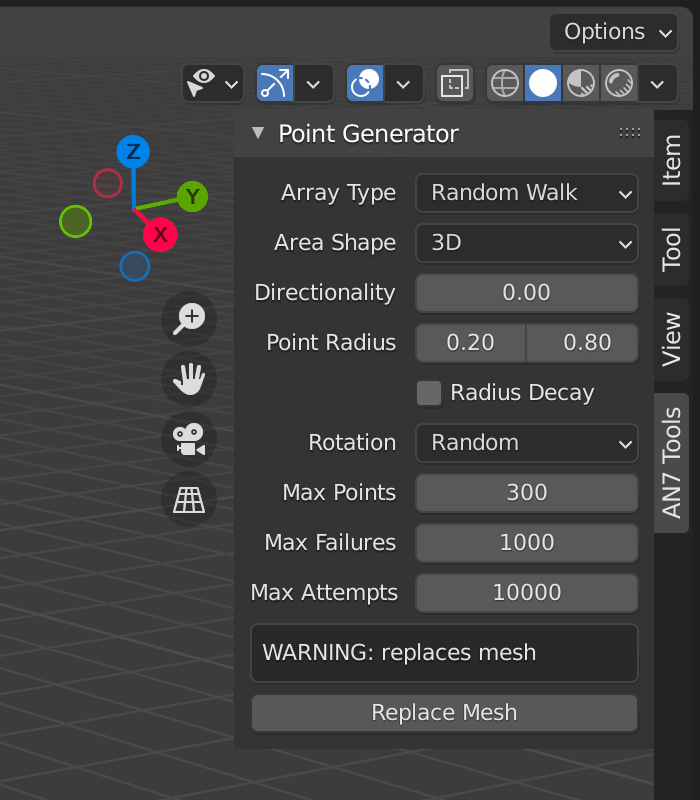Click the Max Failures field
This screenshot has width=700, height=800.
click(x=527, y=543)
